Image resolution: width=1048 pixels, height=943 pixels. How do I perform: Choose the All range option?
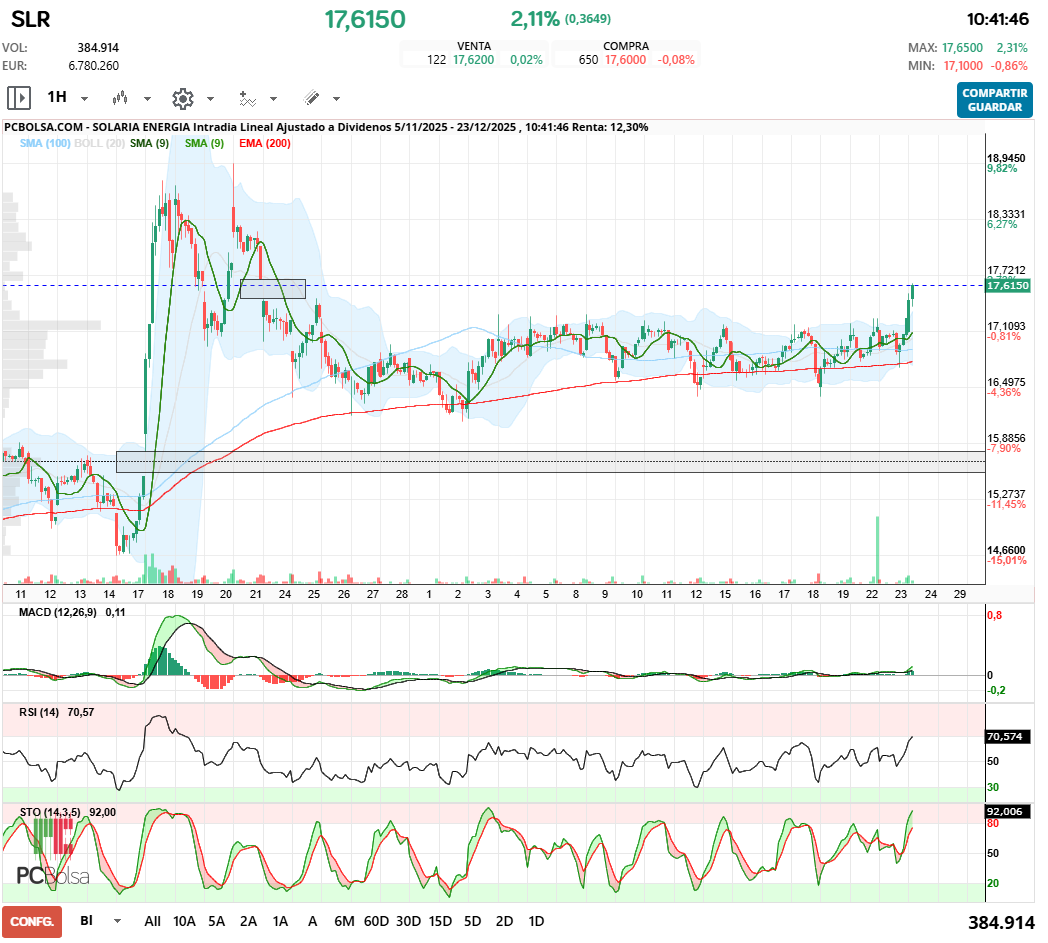pos(152,921)
